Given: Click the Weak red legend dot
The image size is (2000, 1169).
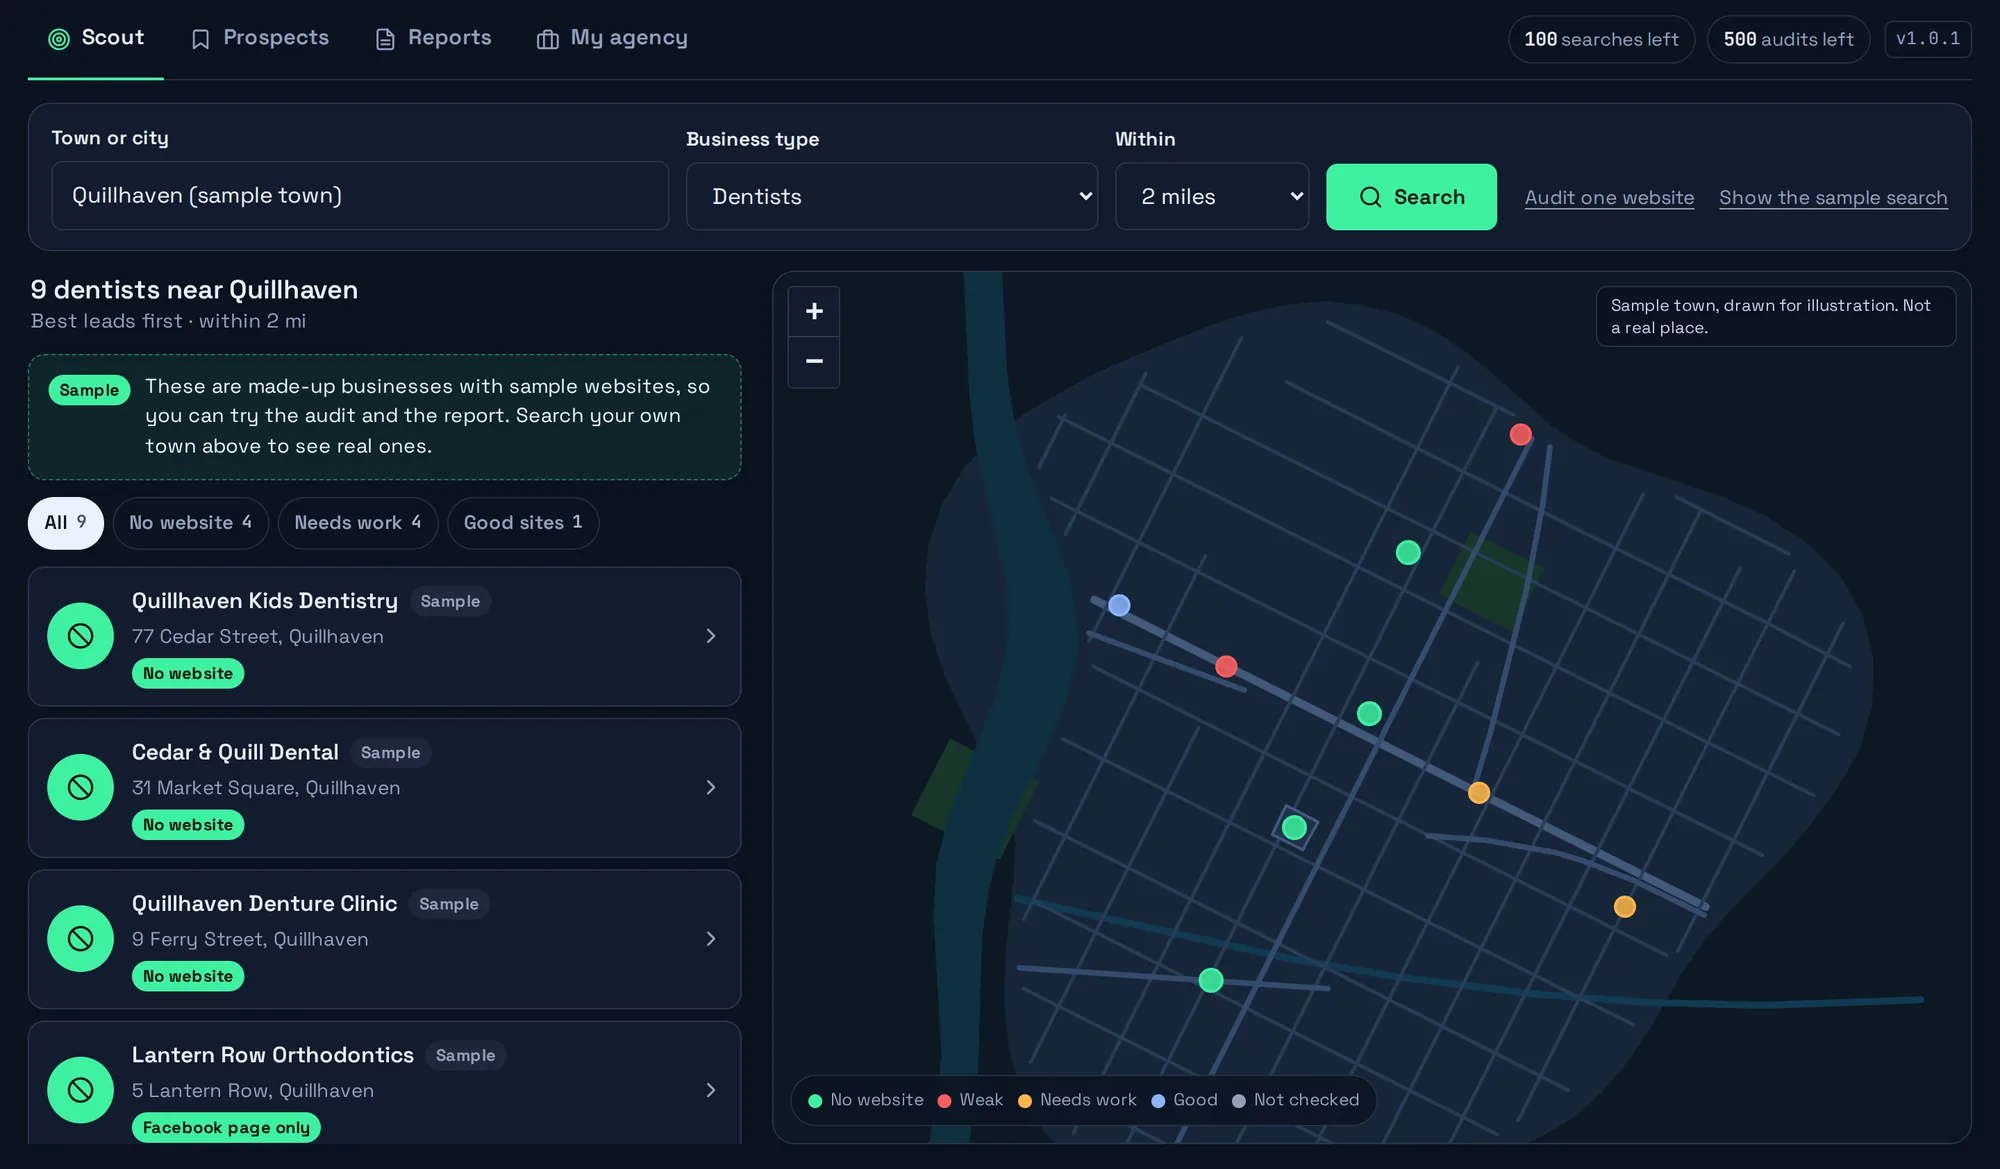Looking at the screenshot, I should coord(944,1101).
